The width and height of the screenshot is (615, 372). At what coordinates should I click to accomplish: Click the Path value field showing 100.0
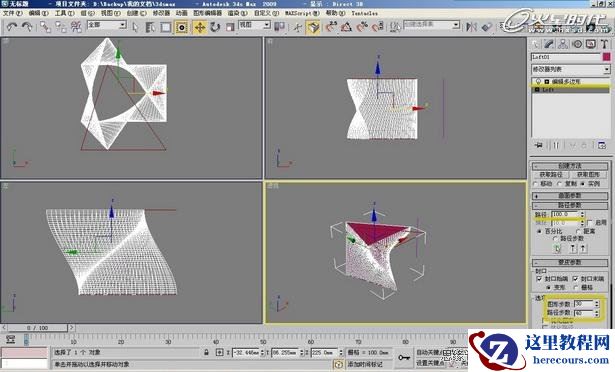pyautogui.click(x=565, y=214)
